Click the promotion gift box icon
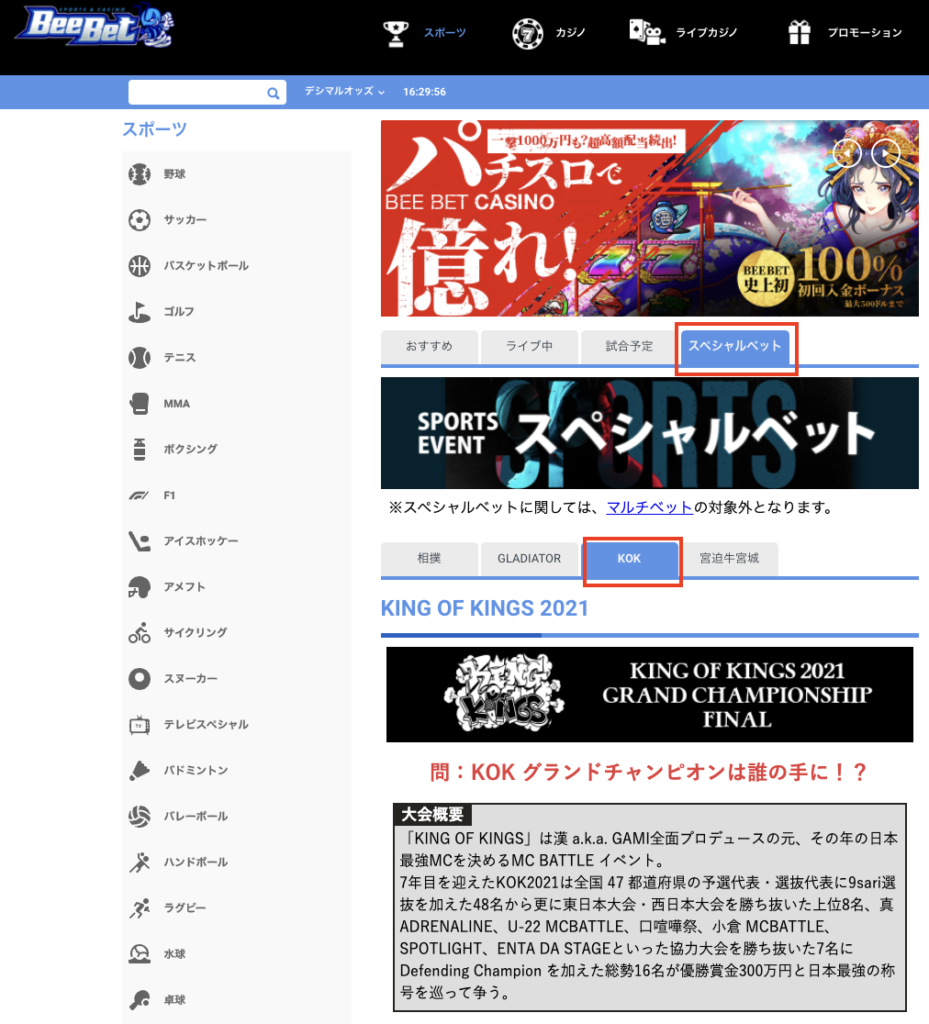The image size is (929, 1024). [799, 32]
